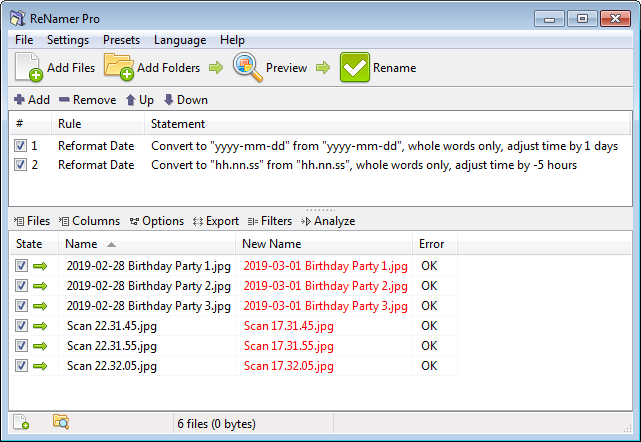
Task: Select new name 2019-03-01 Birthday Party 1.jpg
Action: click(x=325, y=266)
